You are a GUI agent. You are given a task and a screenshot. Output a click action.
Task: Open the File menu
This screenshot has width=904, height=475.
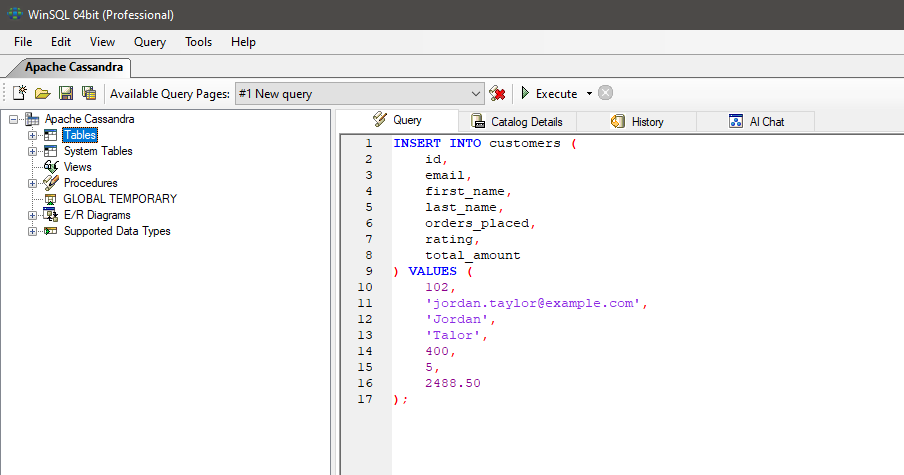(23, 42)
